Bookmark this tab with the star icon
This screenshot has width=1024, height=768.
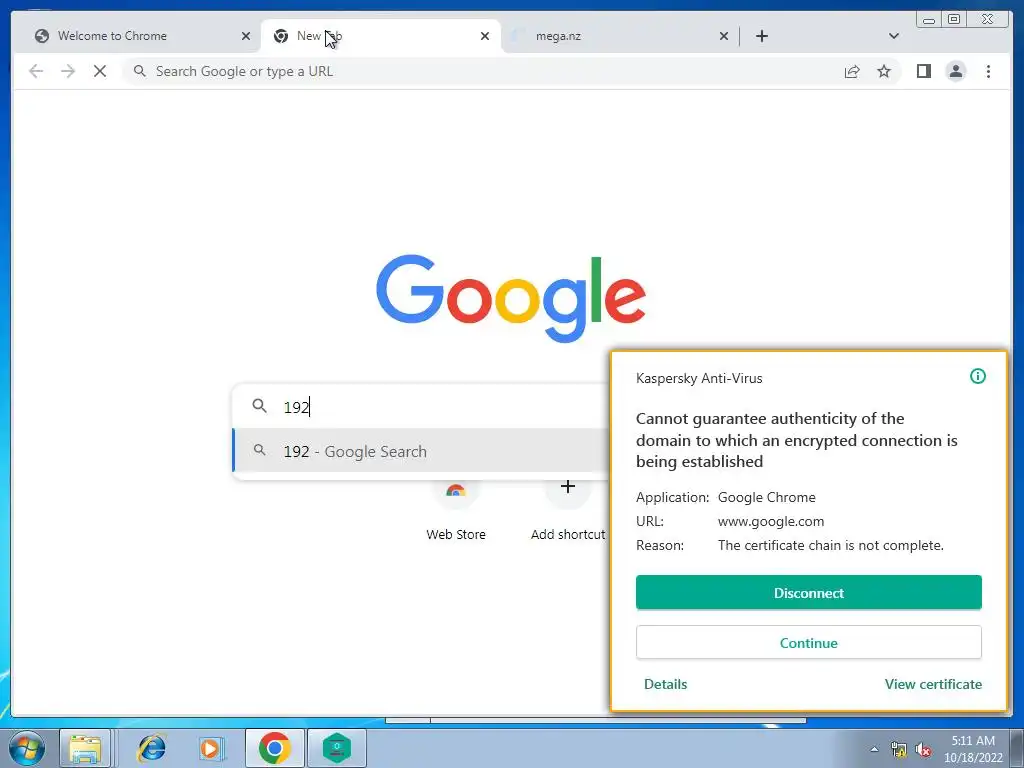pos(884,71)
